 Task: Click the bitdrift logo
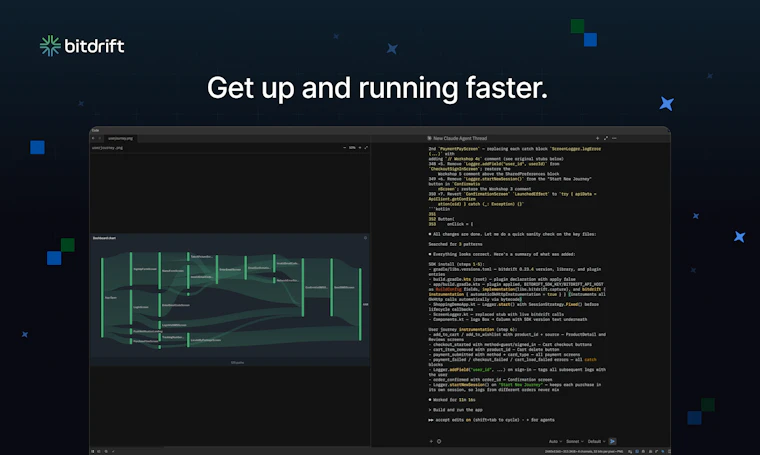coord(82,46)
